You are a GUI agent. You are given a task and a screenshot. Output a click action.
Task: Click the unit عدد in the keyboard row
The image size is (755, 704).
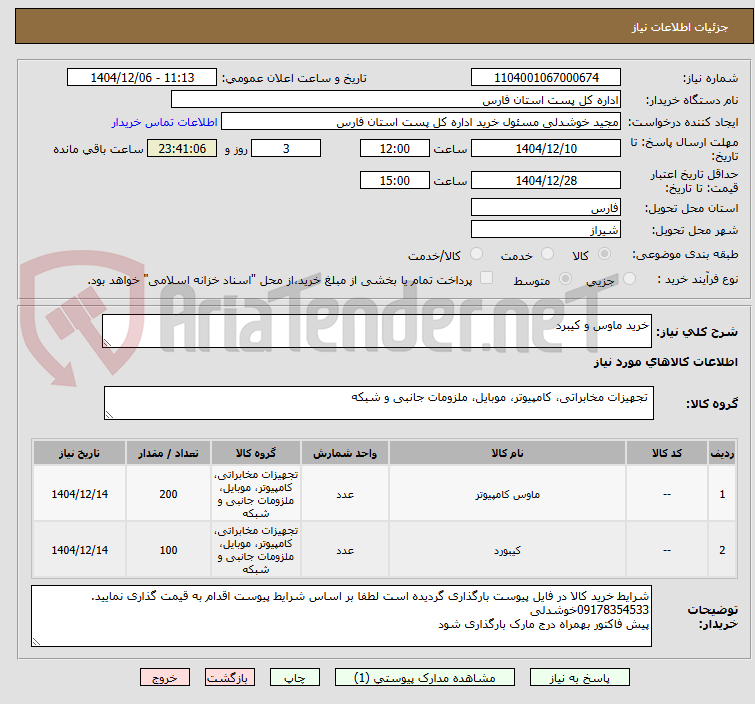(345, 550)
